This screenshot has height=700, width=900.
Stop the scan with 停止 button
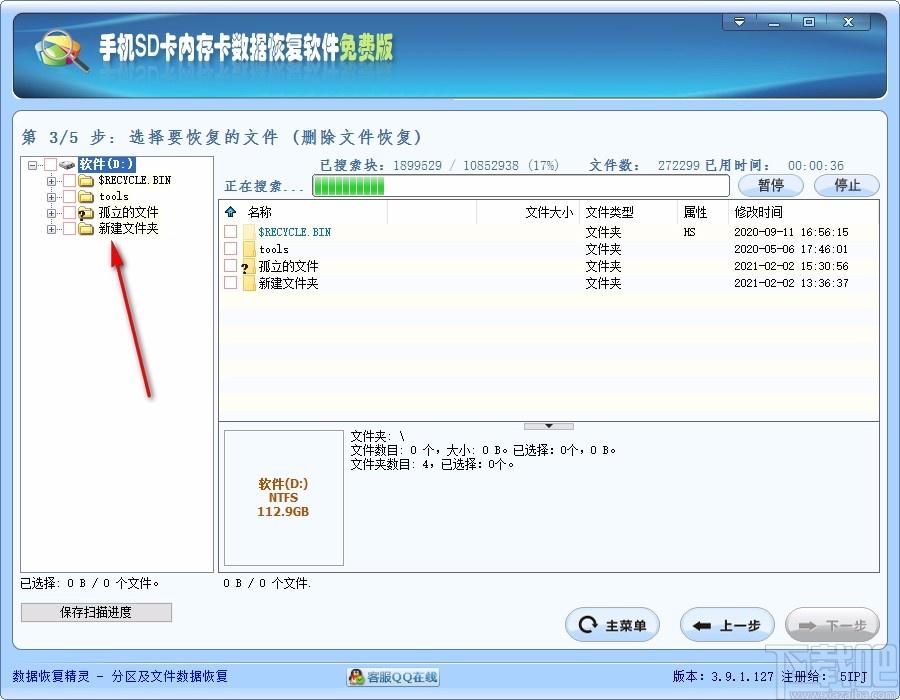(x=847, y=185)
